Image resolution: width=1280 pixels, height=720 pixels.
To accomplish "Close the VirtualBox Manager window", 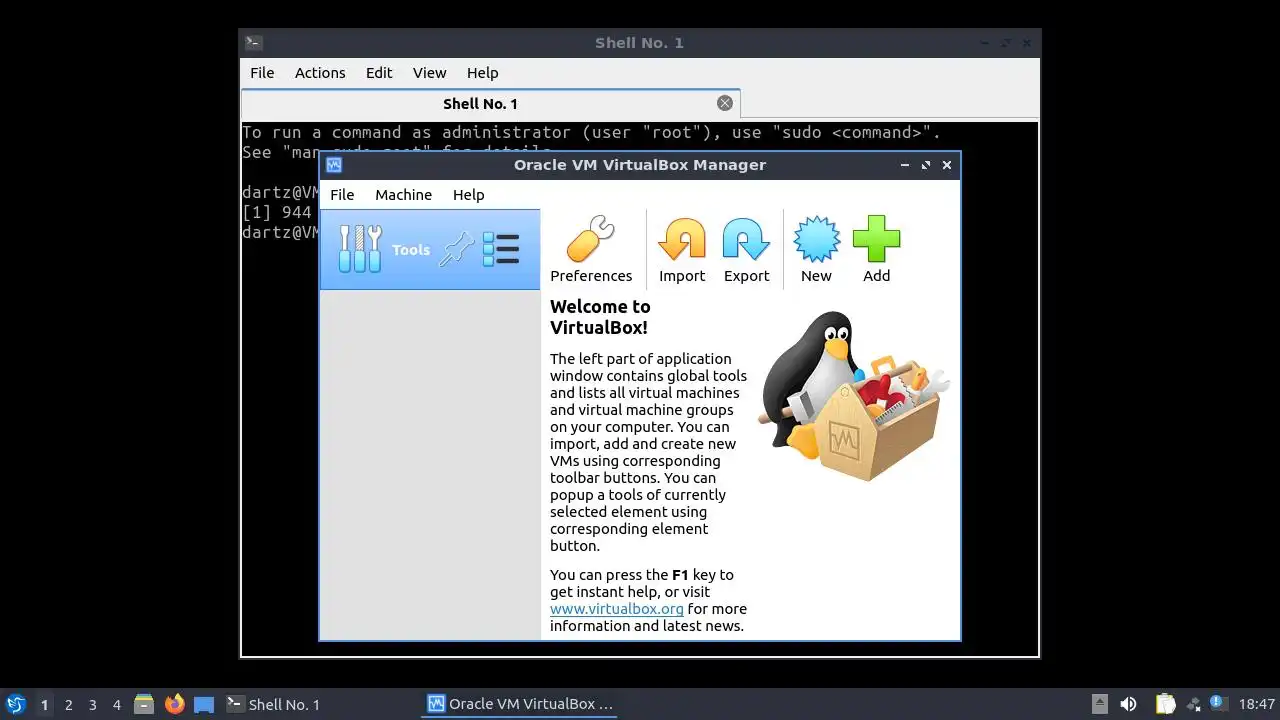I will pos(947,165).
